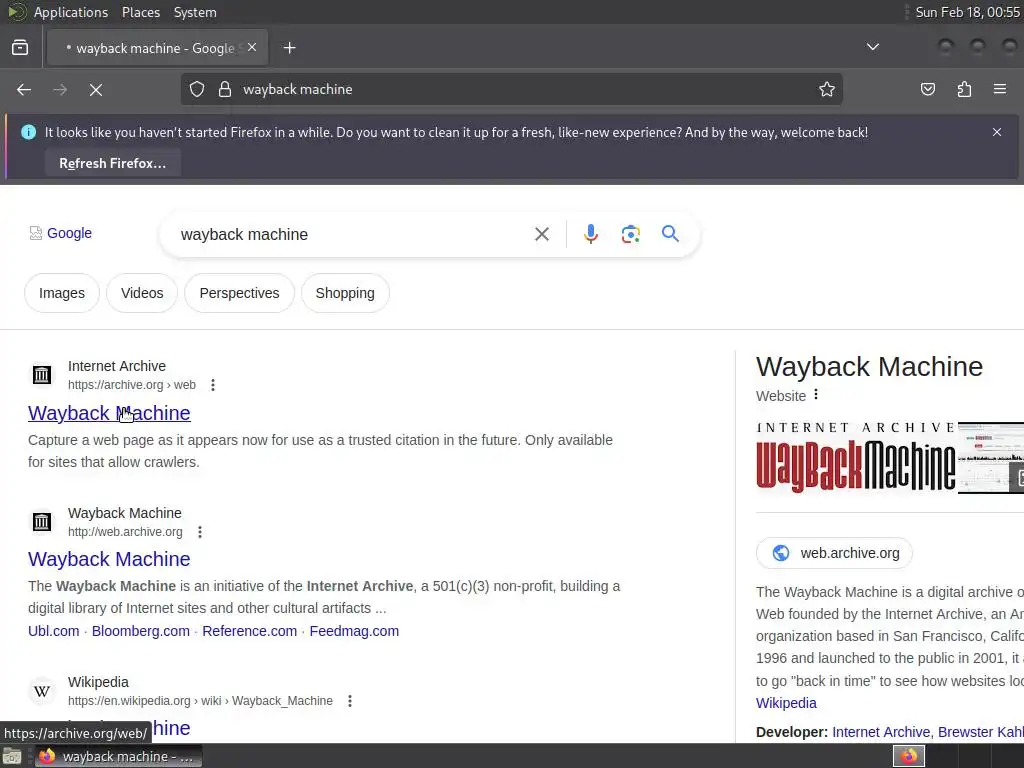
Task: Filter results by Perspectives
Action: (239, 293)
